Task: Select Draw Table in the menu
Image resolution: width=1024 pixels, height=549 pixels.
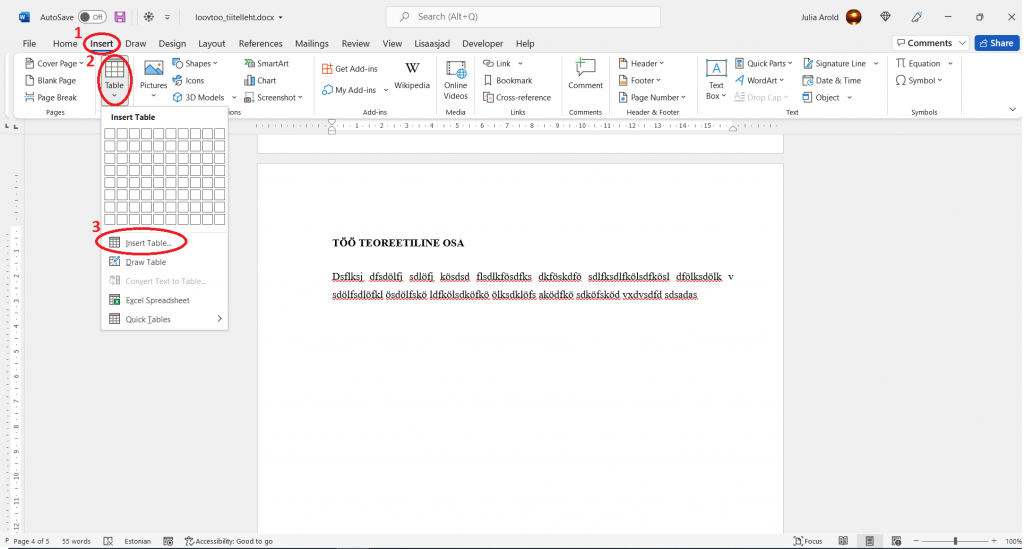Action: [164, 262]
